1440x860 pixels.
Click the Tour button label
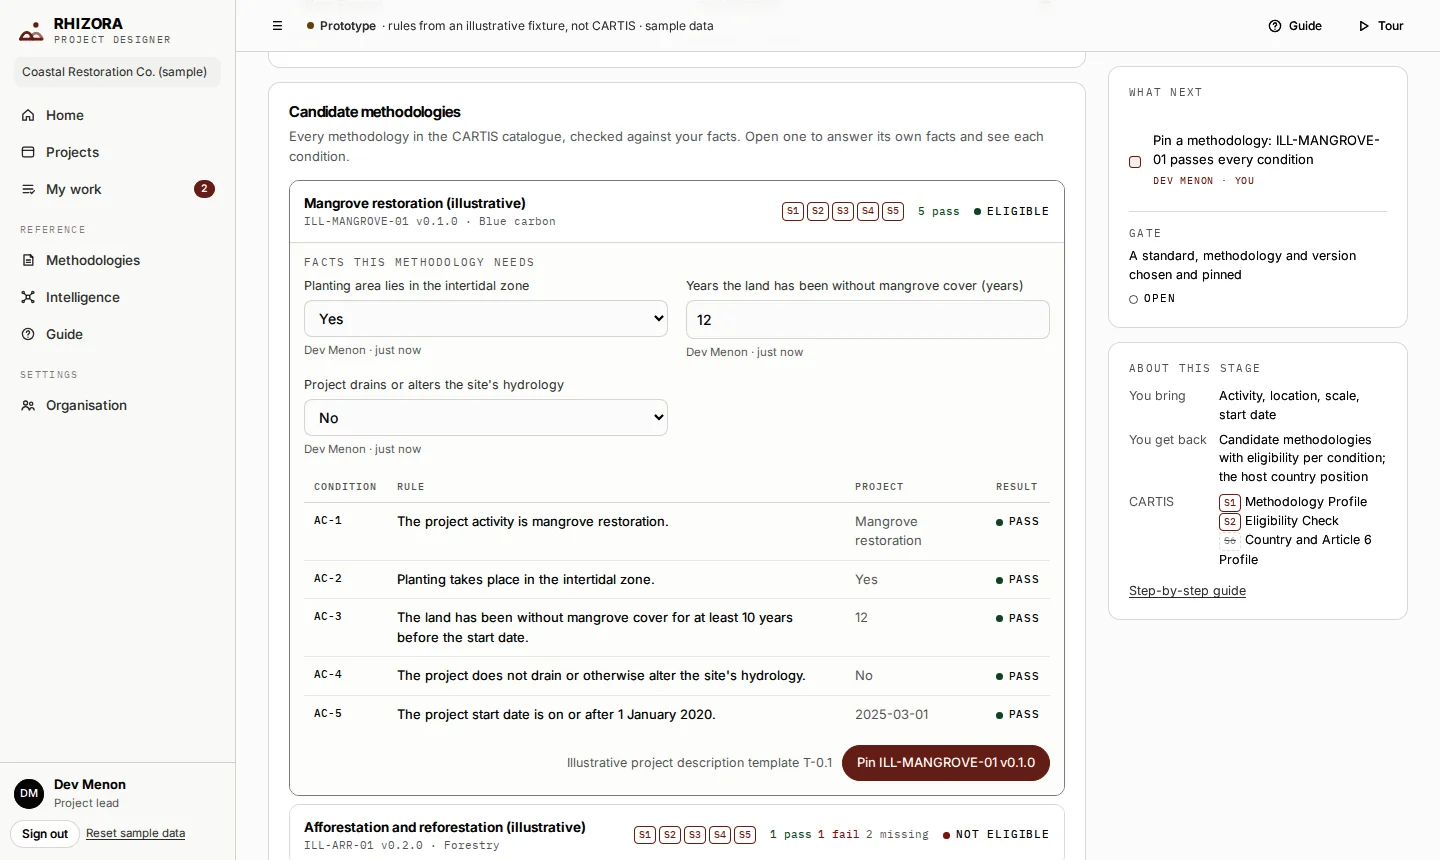(1391, 26)
